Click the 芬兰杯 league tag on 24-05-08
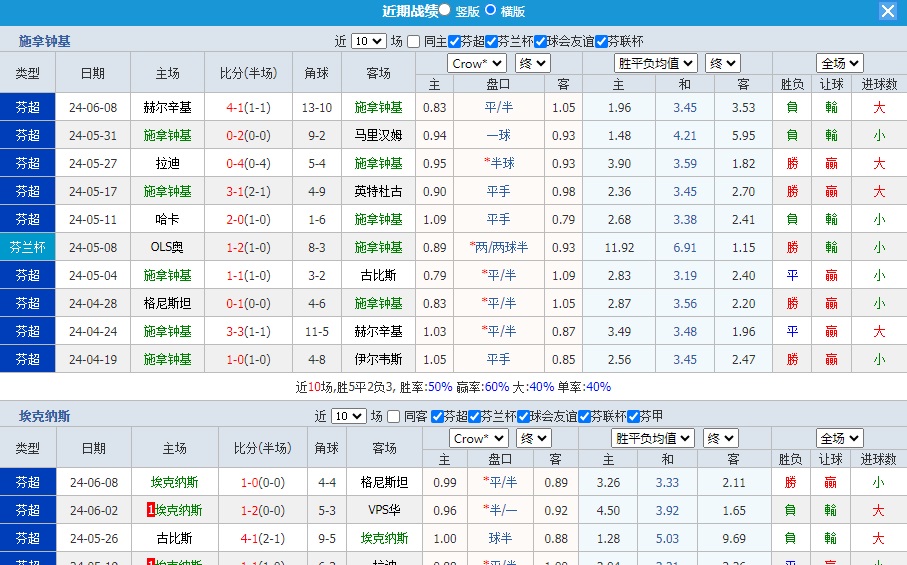The width and height of the screenshot is (907, 565). click(x=27, y=247)
